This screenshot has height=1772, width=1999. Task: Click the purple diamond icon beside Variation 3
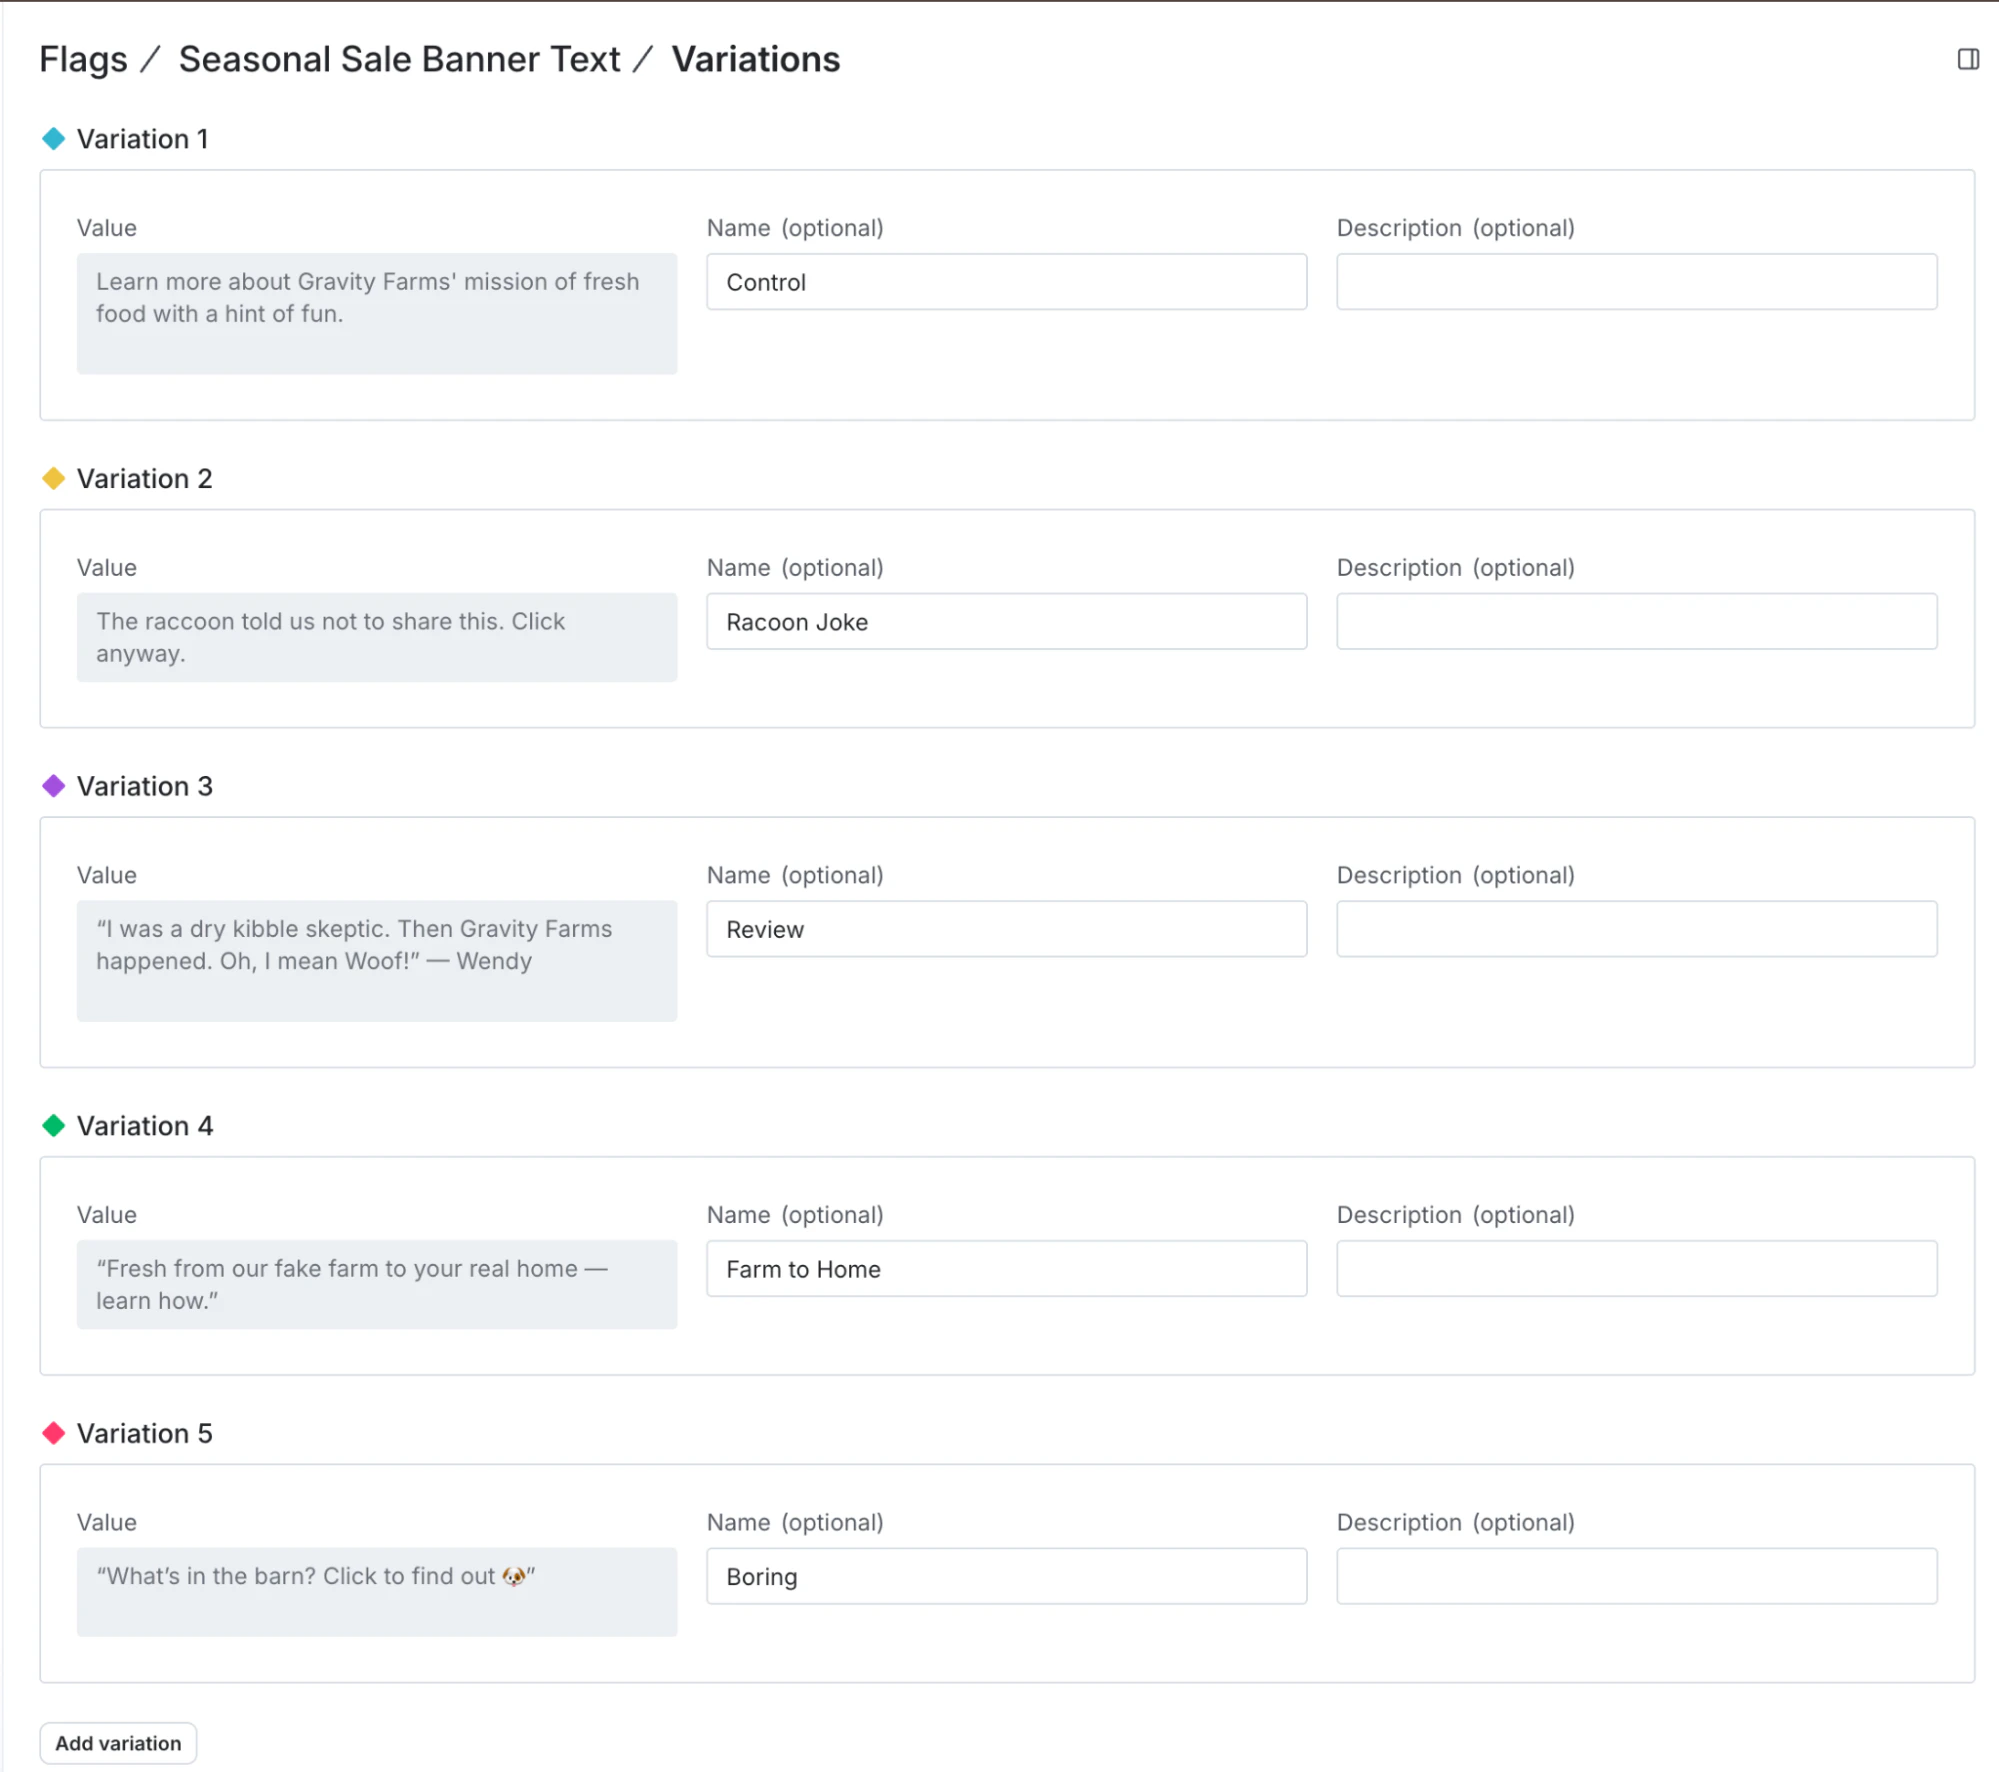(x=53, y=786)
